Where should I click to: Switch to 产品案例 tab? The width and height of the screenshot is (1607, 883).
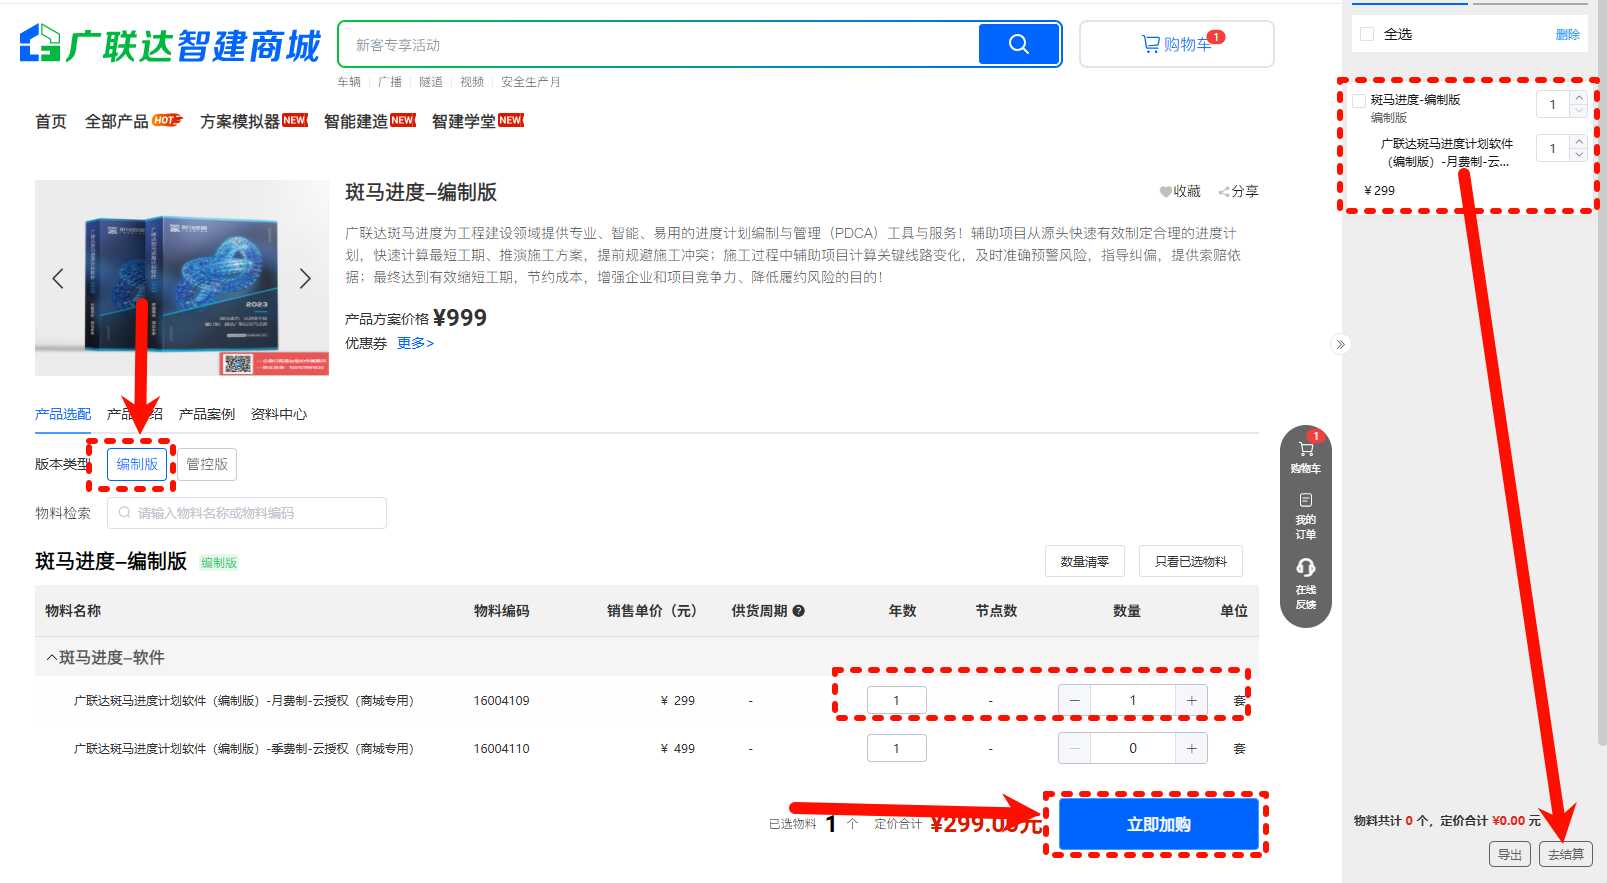(x=207, y=414)
